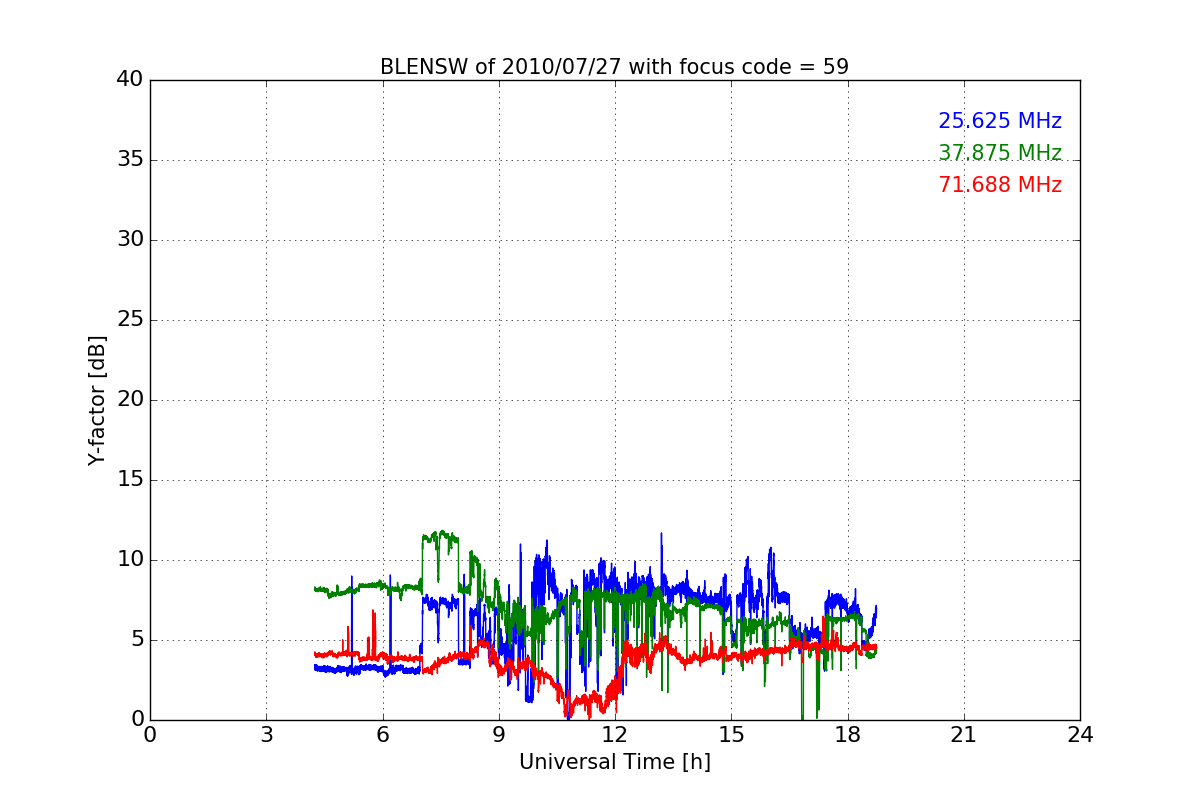The height and width of the screenshot is (800, 1200).
Task: Click x-axis tick value 3
Action: (266, 735)
